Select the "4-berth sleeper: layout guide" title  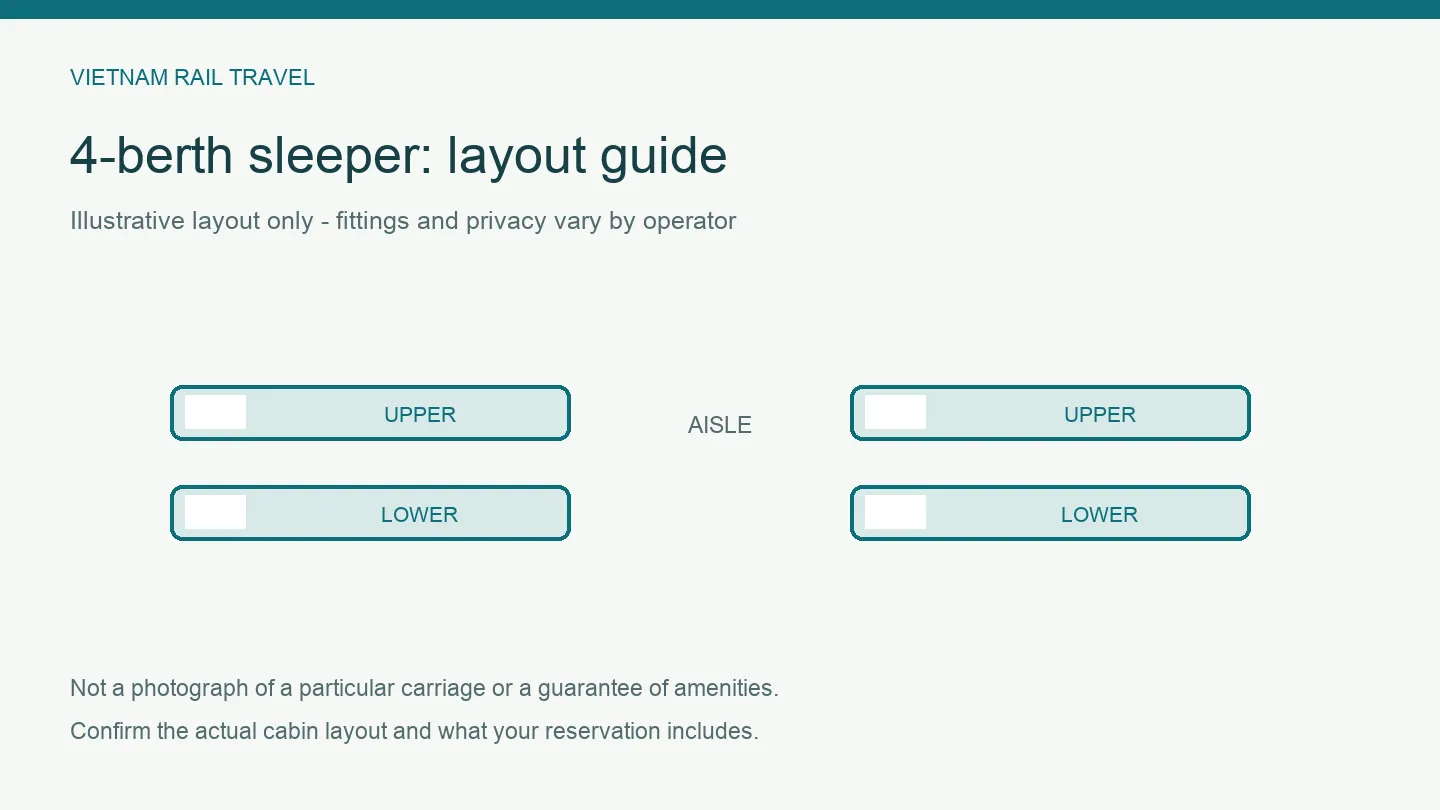click(398, 156)
